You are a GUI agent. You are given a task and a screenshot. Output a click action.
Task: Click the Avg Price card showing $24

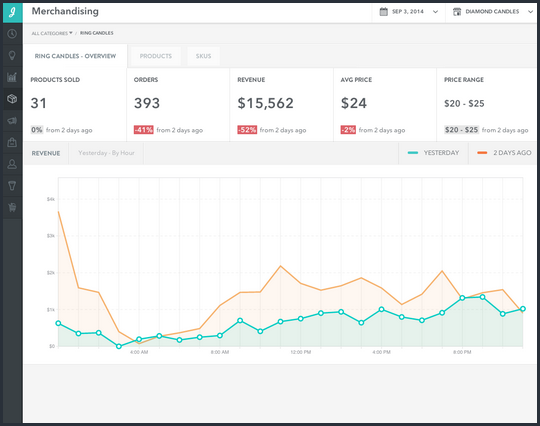pos(385,104)
